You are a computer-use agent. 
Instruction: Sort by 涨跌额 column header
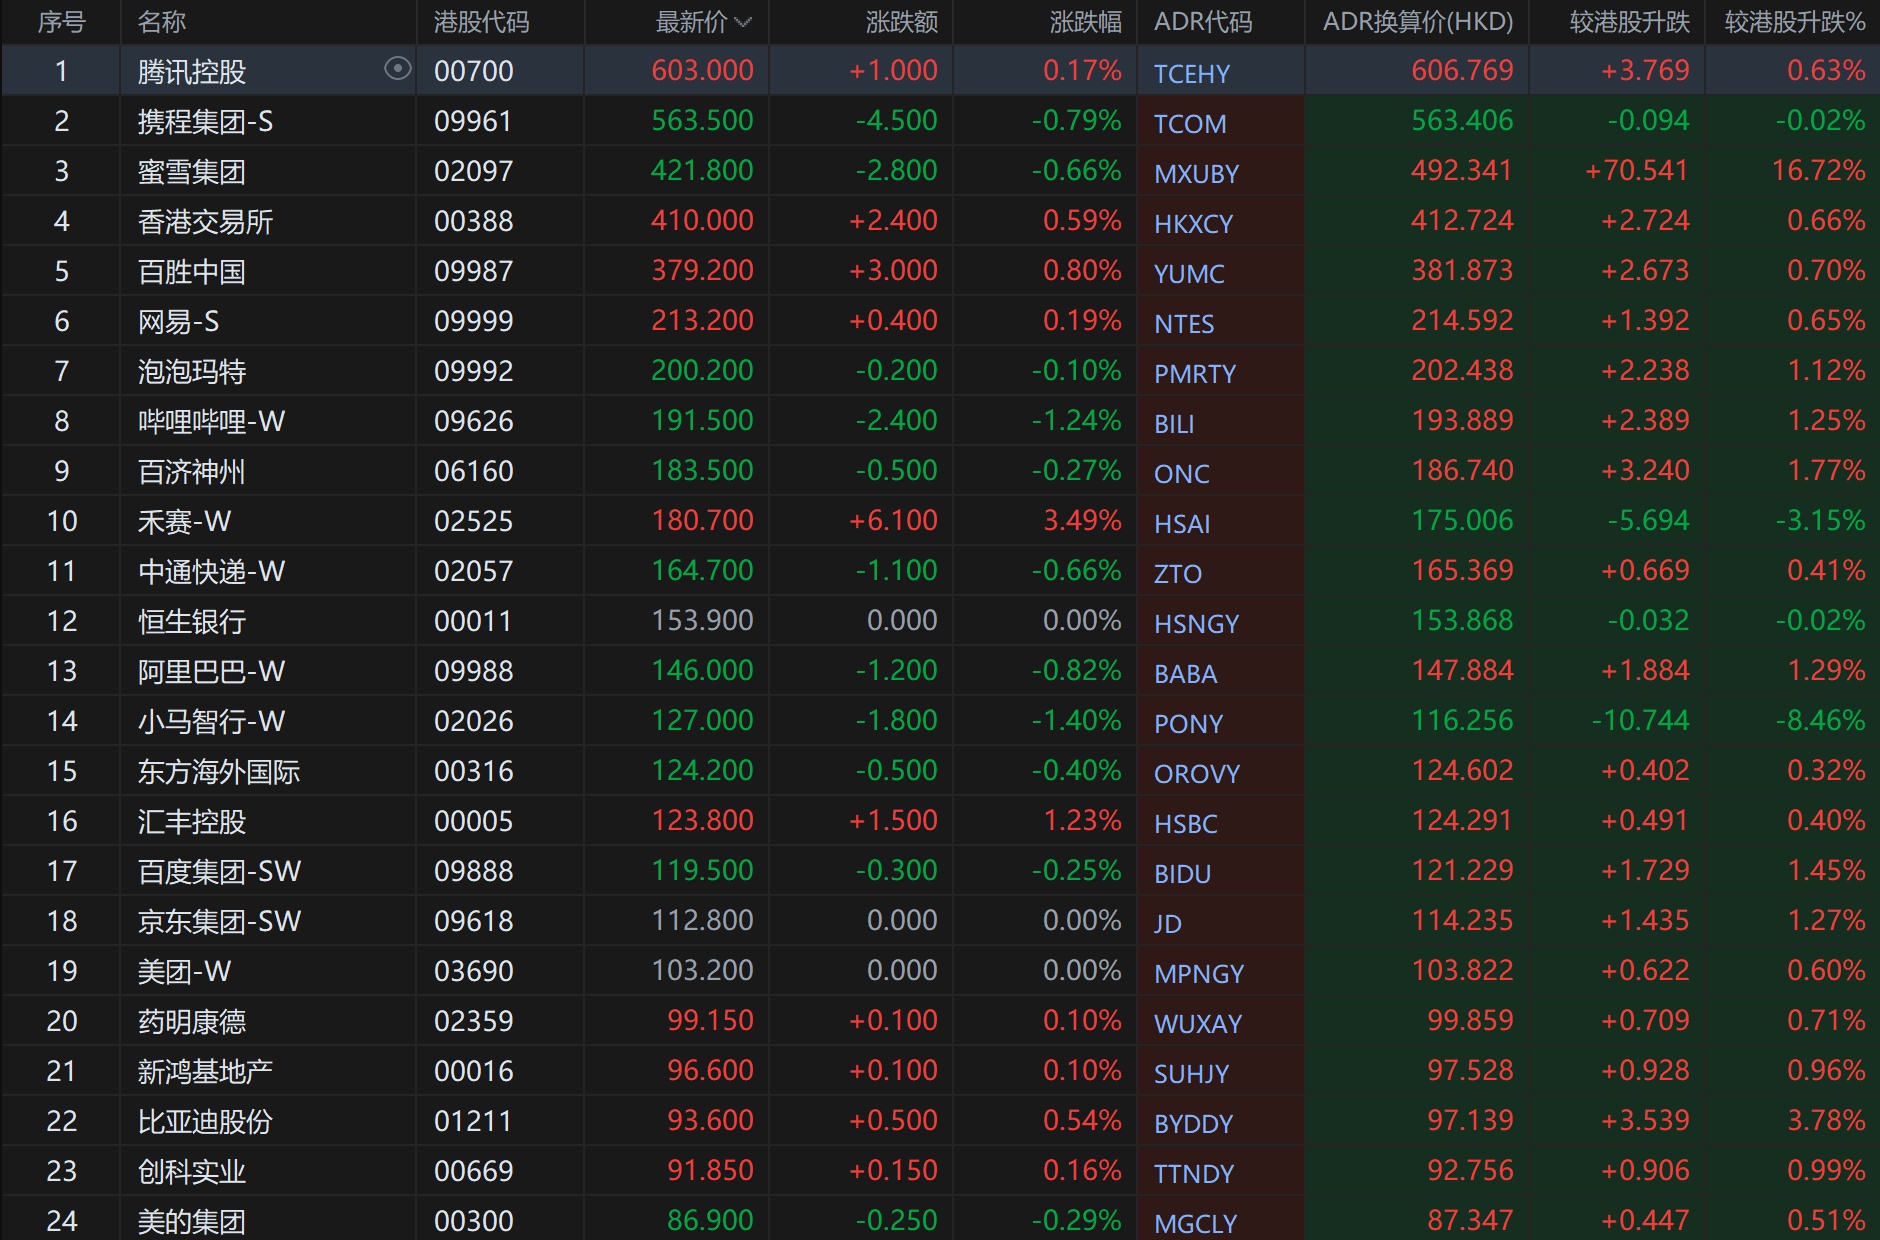(x=901, y=23)
